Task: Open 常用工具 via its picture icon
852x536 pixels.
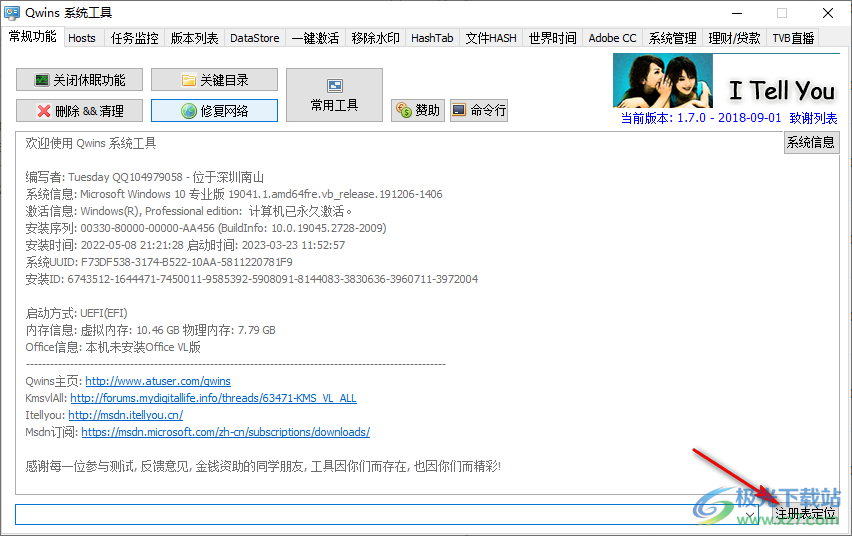Action: tap(335, 86)
